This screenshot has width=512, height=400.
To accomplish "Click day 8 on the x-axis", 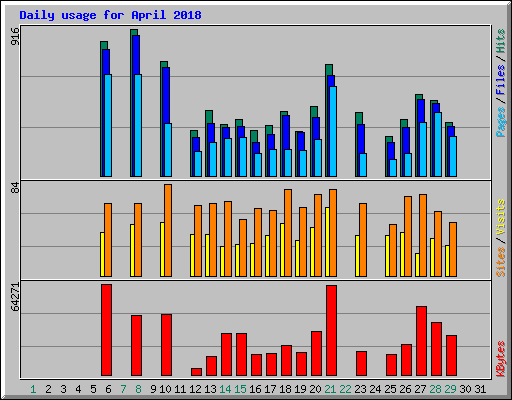I will 138,389.
